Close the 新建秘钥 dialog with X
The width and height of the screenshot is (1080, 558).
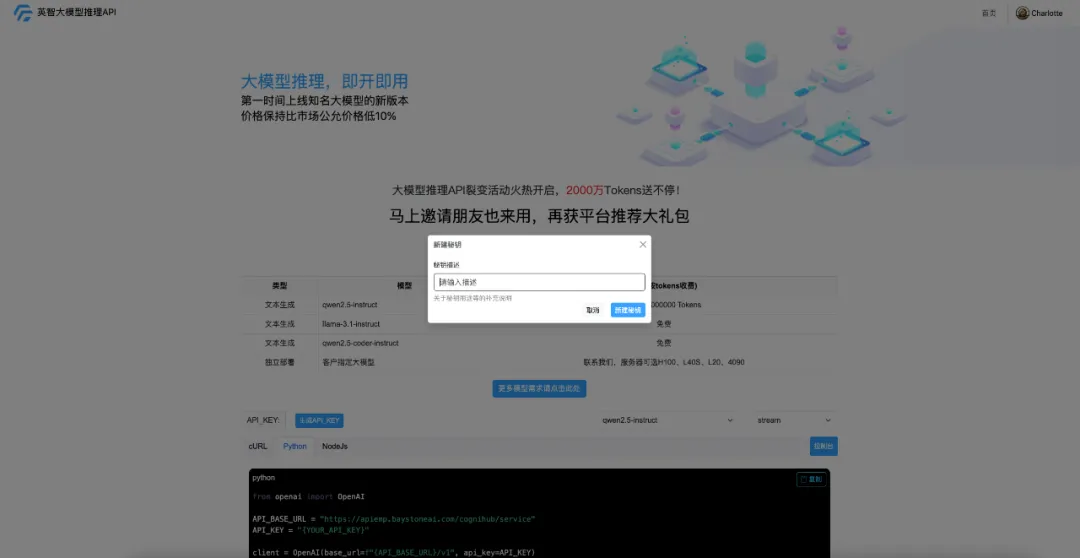point(643,245)
